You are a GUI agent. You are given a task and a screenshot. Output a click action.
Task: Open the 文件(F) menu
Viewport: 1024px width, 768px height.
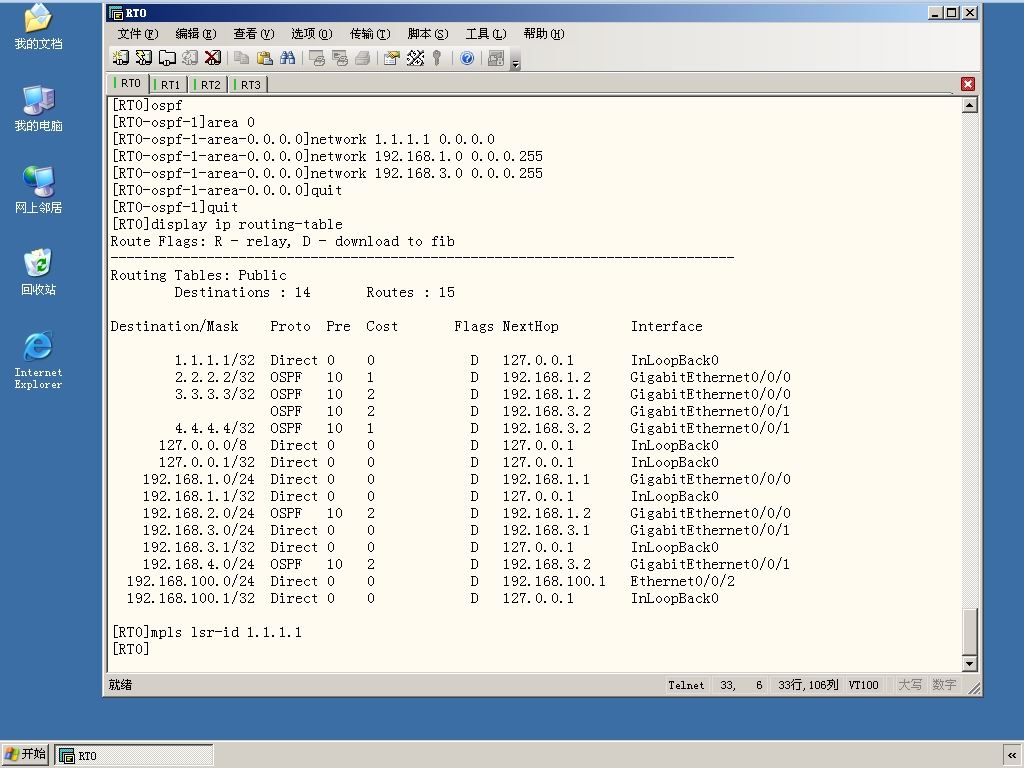tap(138, 34)
